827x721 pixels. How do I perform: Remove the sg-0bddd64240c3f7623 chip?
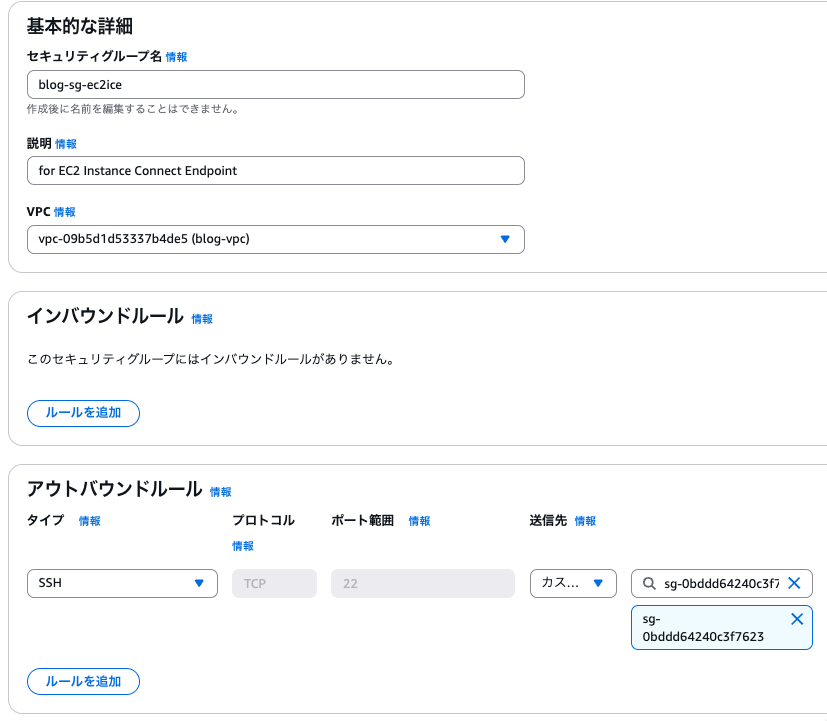797,619
